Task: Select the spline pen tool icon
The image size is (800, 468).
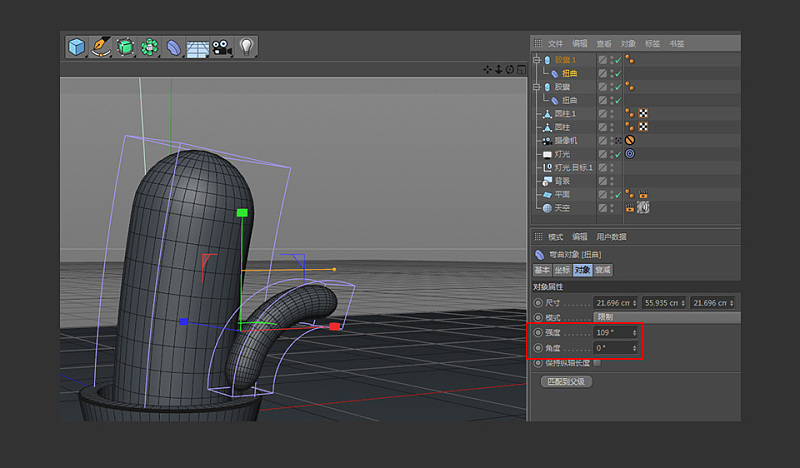Action: pos(101,47)
